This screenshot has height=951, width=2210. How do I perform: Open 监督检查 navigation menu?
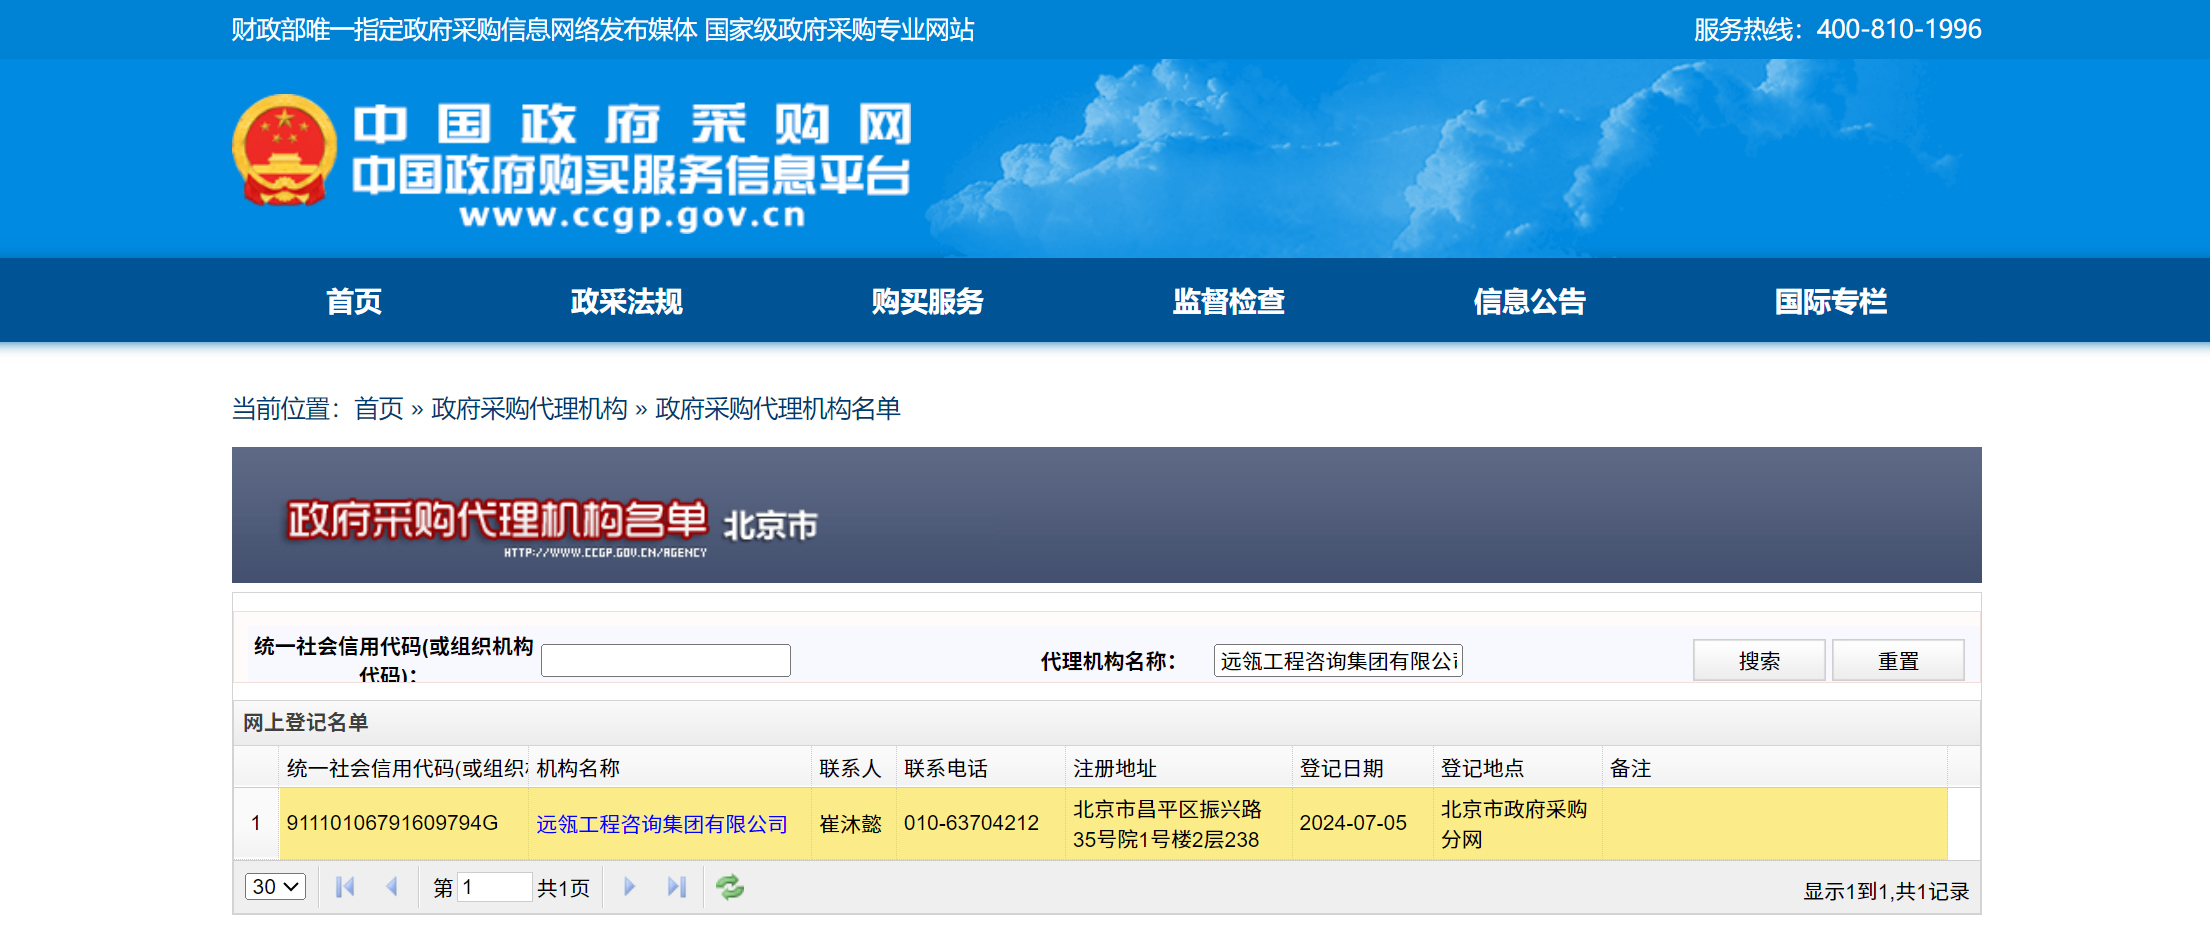coord(1228,301)
